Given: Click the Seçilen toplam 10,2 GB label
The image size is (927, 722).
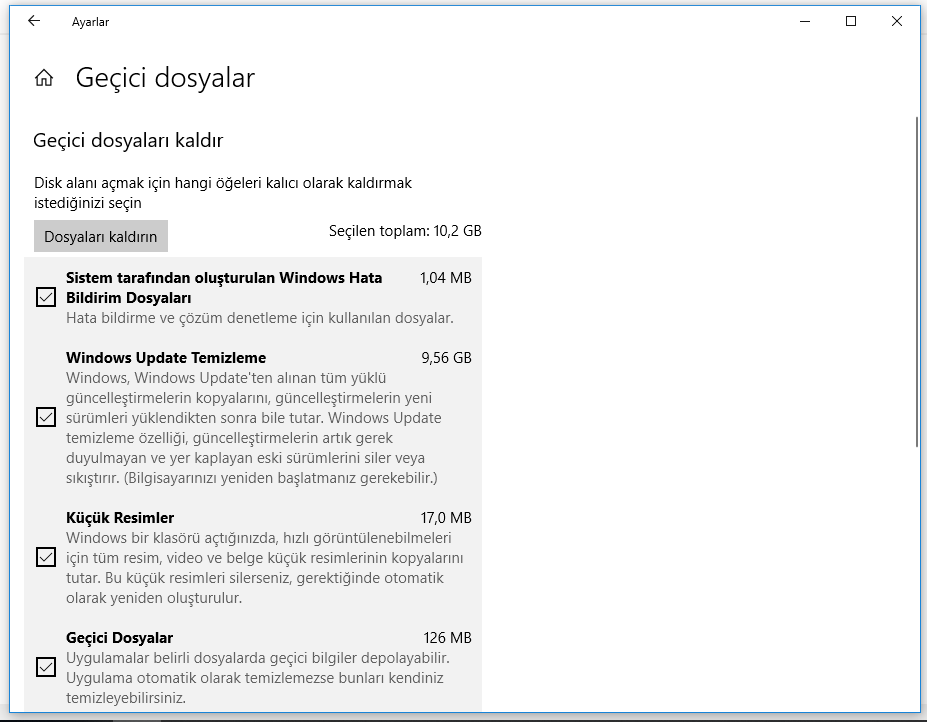Looking at the screenshot, I should click(405, 231).
